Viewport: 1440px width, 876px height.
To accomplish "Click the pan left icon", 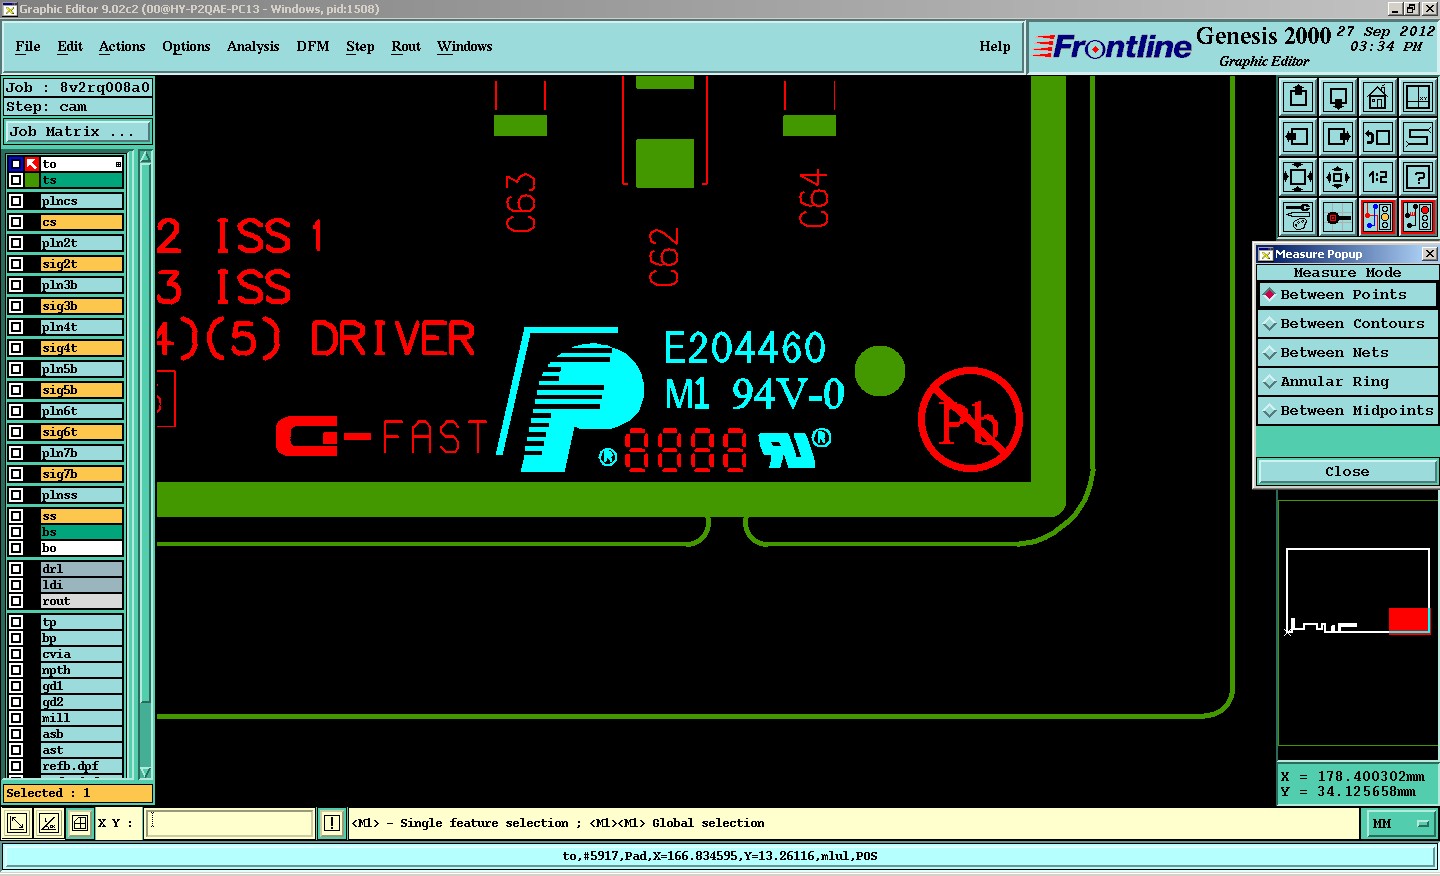I will click(1298, 137).
